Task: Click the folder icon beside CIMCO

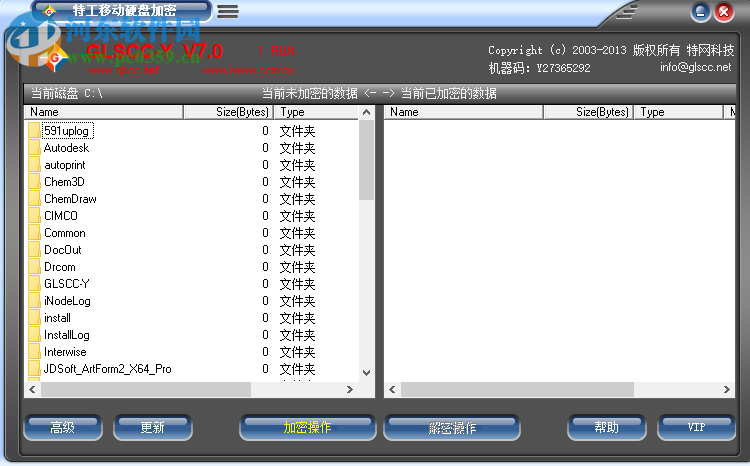Action: [x=34, y=215]
